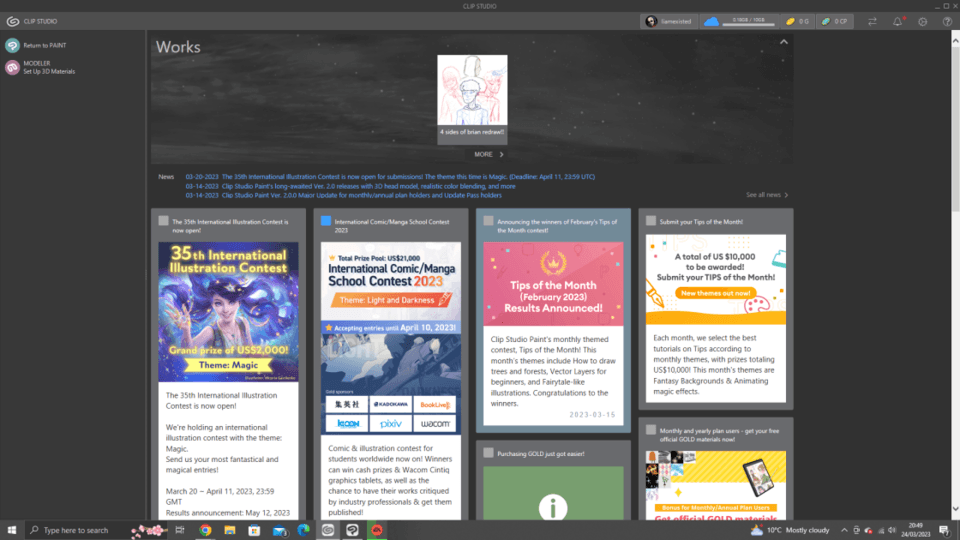The width and height of the screenshot is (960, 540).
Task: Click the sync transfer arrows icon
Action: [872, 21]
